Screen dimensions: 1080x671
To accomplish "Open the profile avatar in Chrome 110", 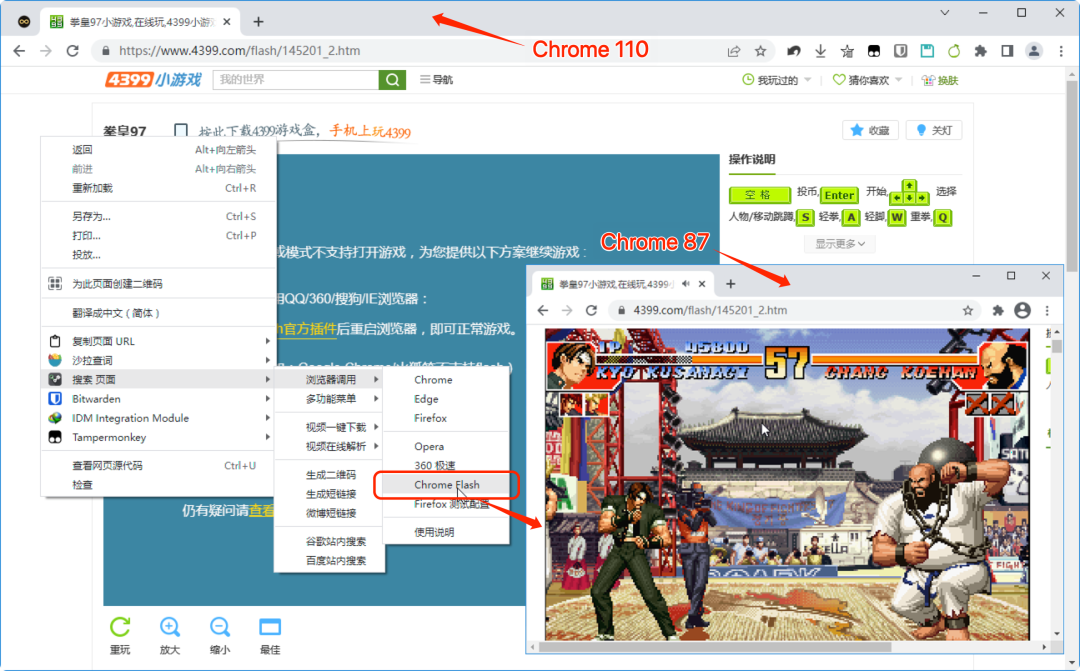I will [x=1034, y=51].
